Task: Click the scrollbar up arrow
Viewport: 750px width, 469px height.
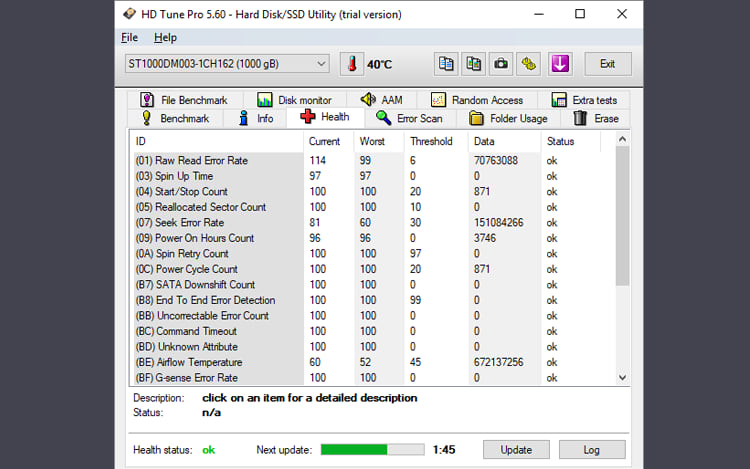Action: [622, 139]
